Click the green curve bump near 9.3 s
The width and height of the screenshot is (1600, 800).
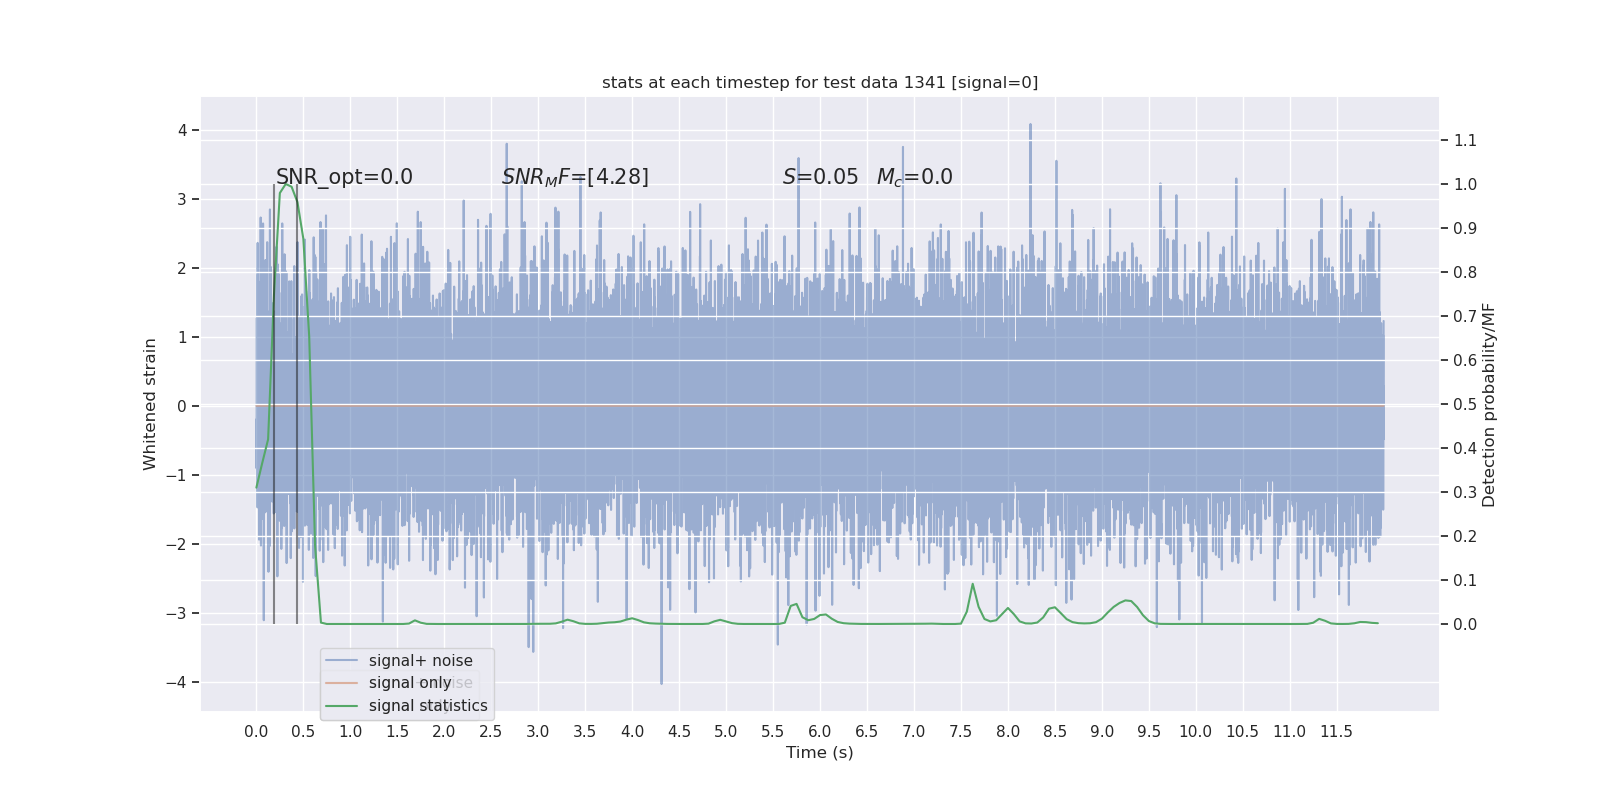pyautogui.click(x=1127, y=601)
